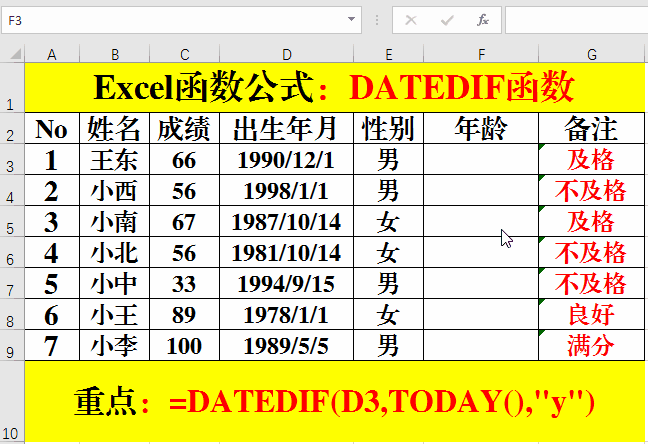Click the birth date cell '1998/1/1'

pos(286,190)
